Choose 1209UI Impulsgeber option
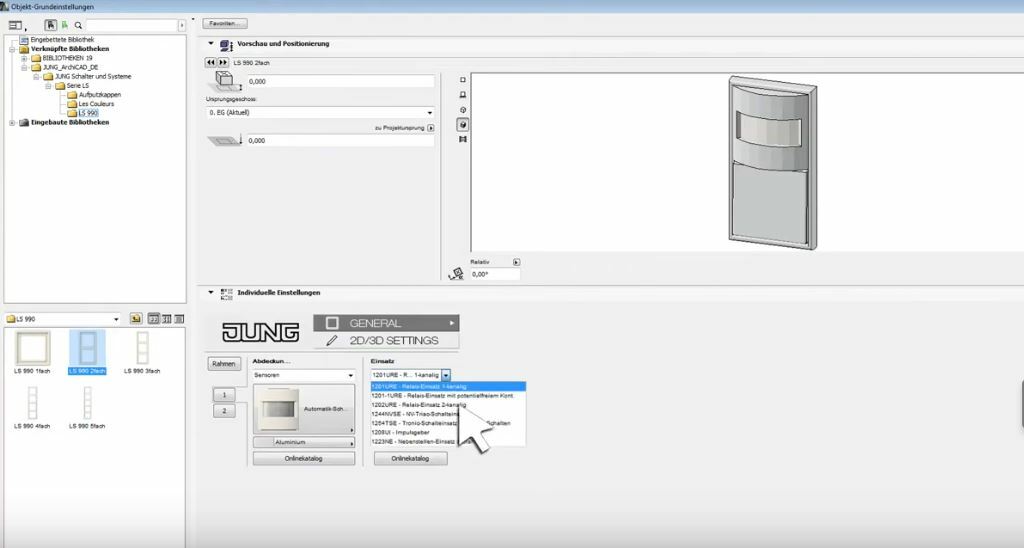The image size is (1024, 548). point(448,432)
